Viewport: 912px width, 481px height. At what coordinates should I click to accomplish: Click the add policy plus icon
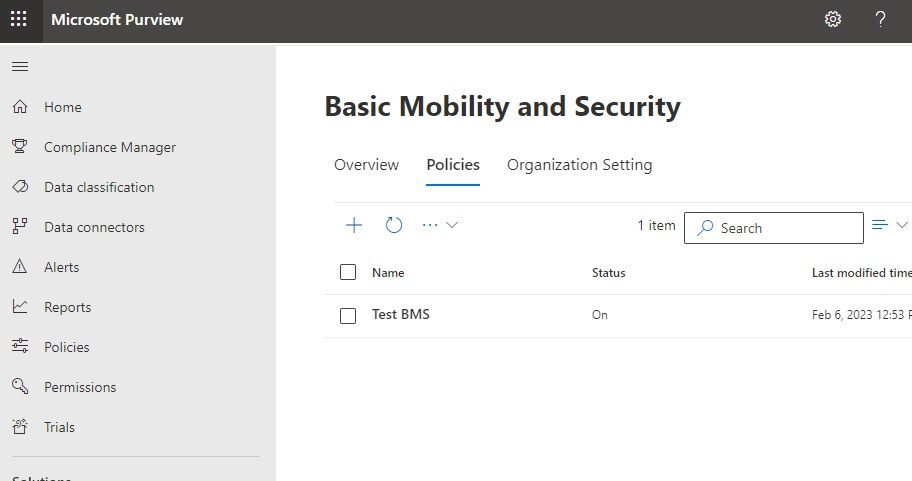tap(354, 225)
